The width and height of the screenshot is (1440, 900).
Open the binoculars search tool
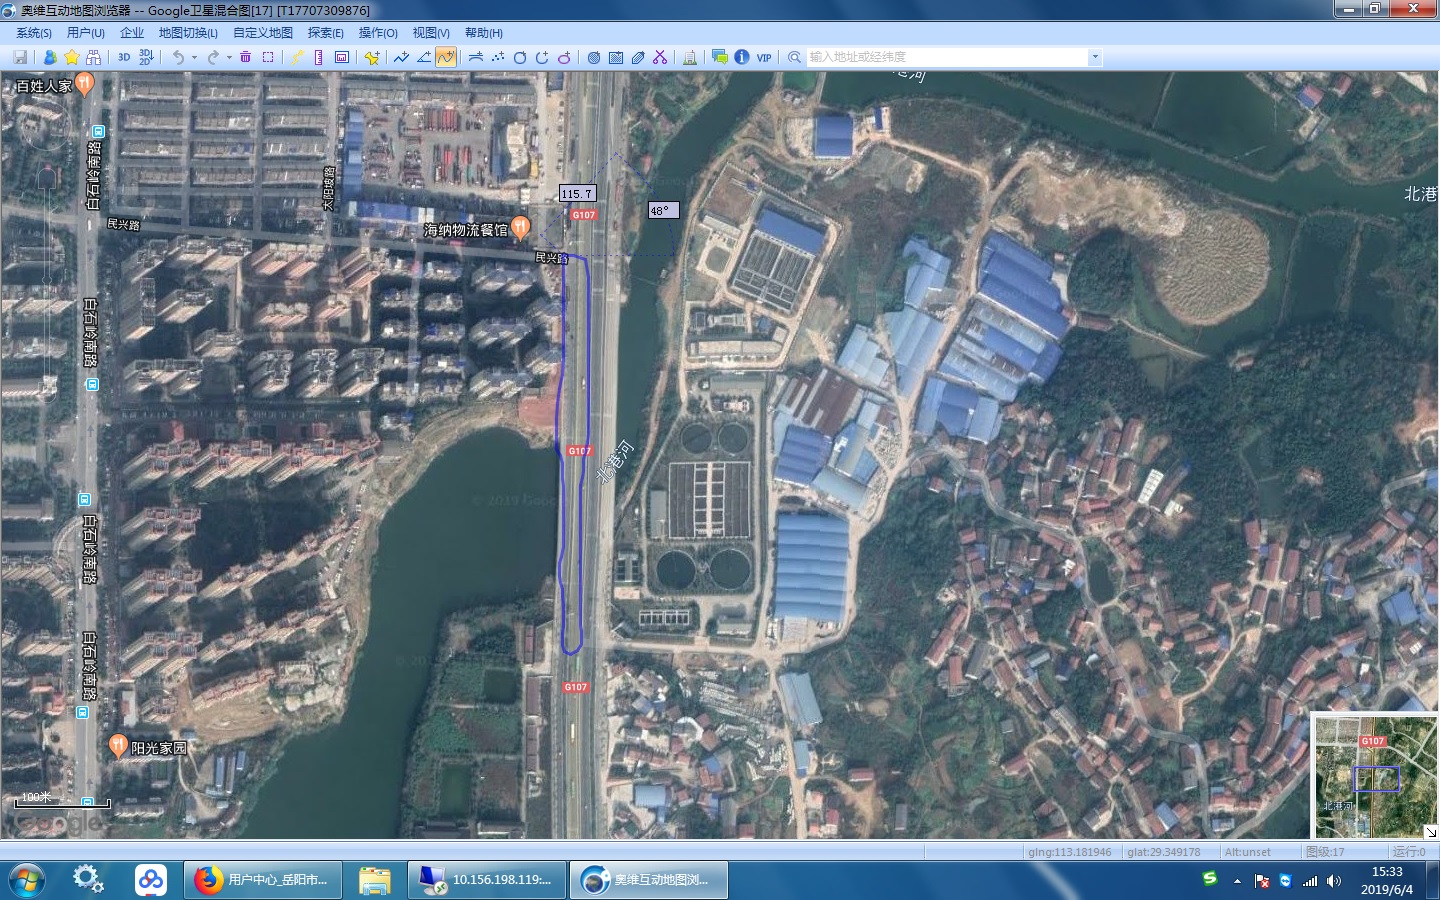point(94,57)
